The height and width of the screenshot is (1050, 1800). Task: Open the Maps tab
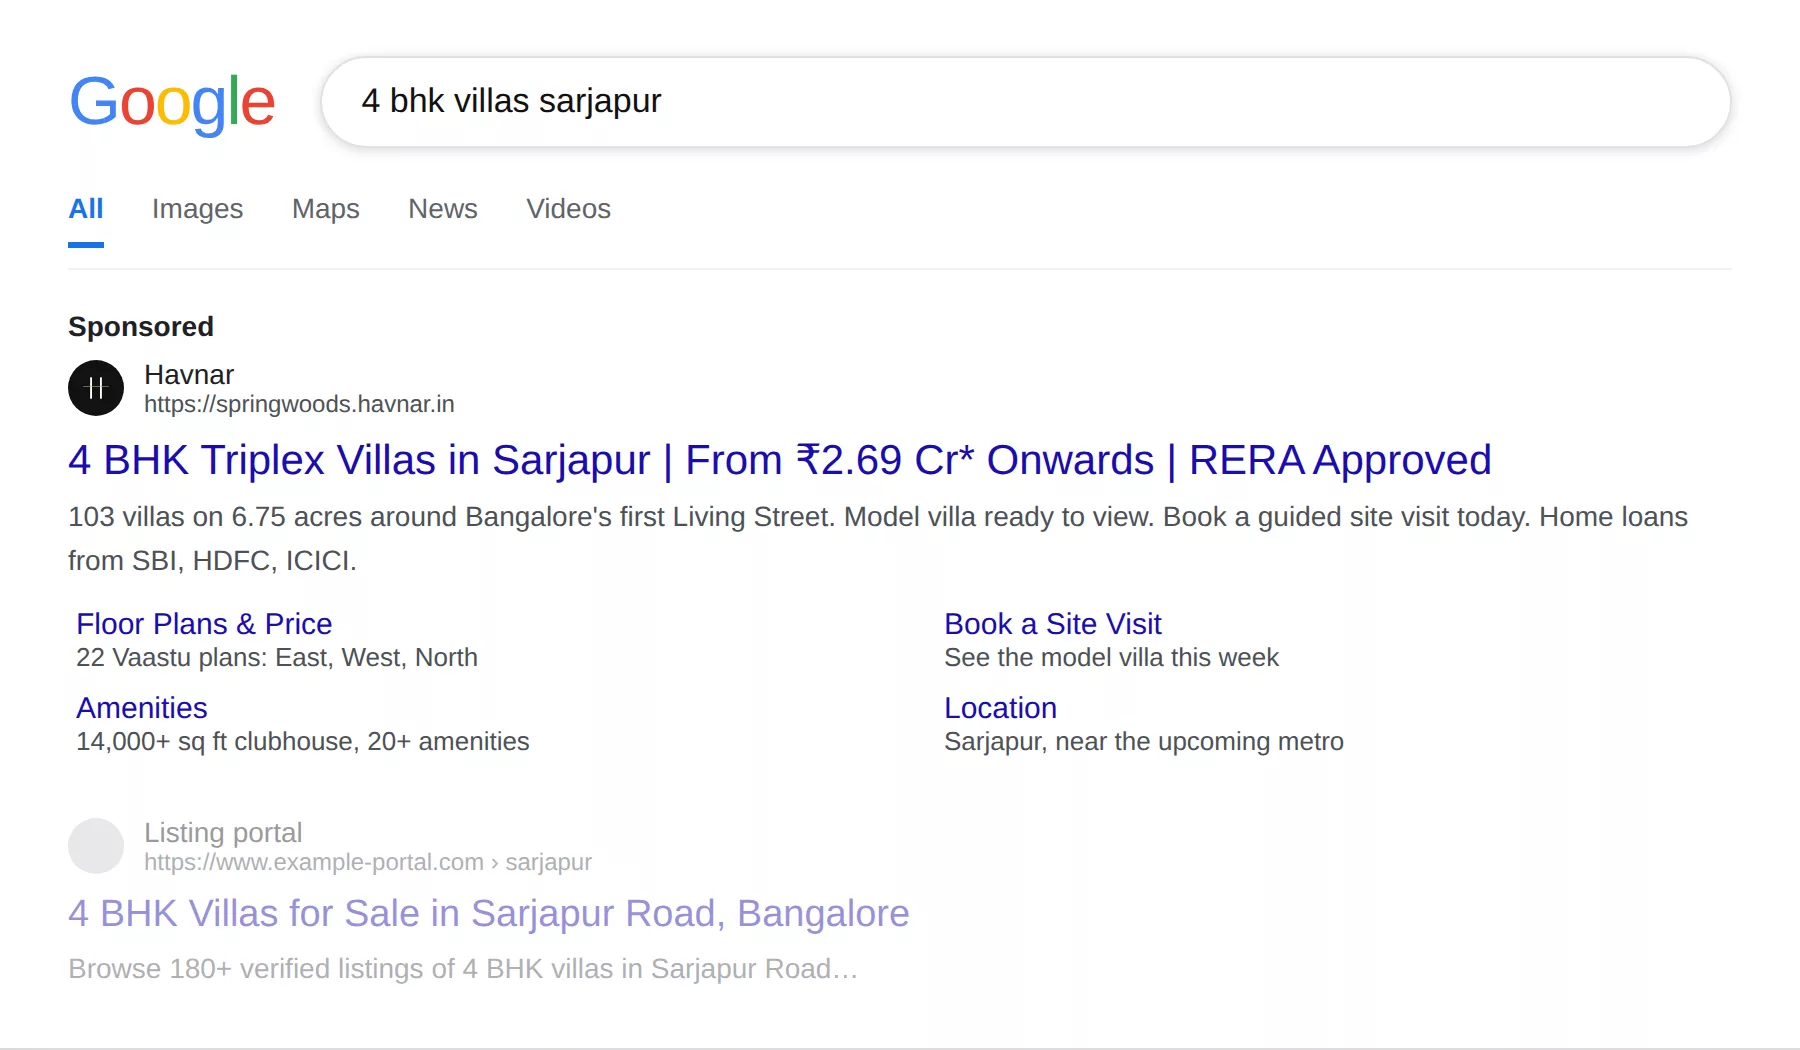[326, 209]
